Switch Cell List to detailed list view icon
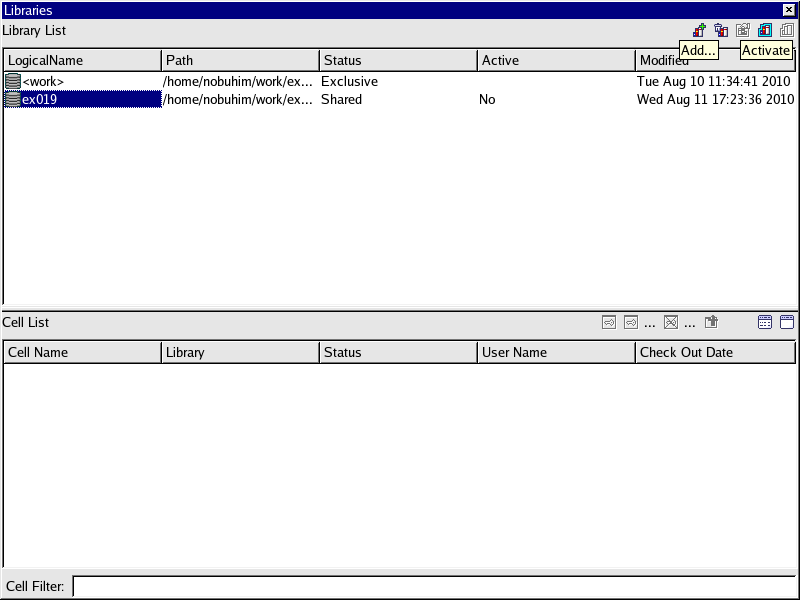 [765, 322]
